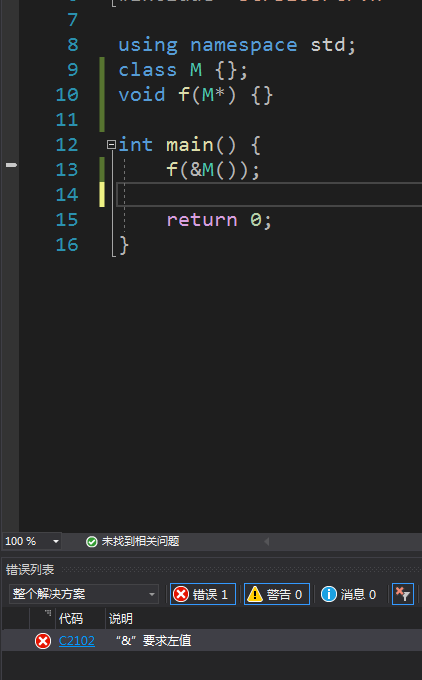Screen dimensions: 422x680
Task: Select the “&” 要求左值 error description
Action: [154, 641]
